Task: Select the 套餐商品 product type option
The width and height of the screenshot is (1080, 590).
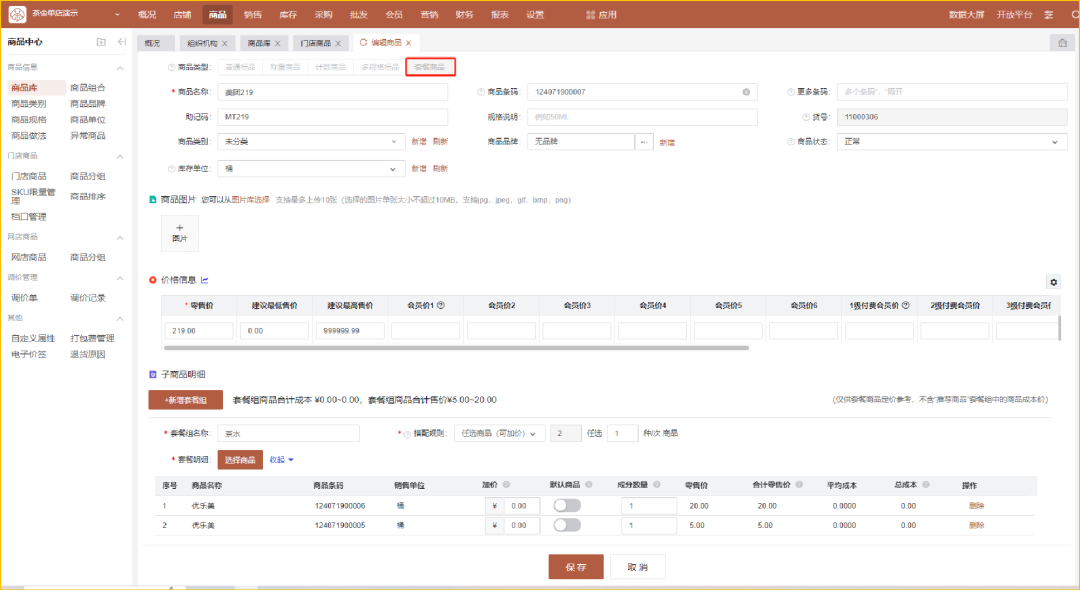Action: 430,67
